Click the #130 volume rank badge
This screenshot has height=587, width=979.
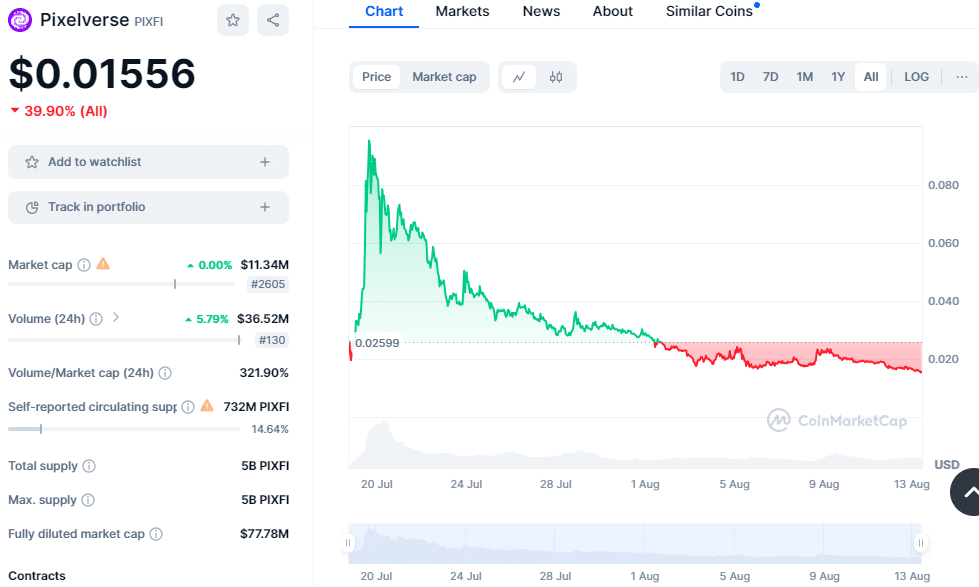point(272,340)
